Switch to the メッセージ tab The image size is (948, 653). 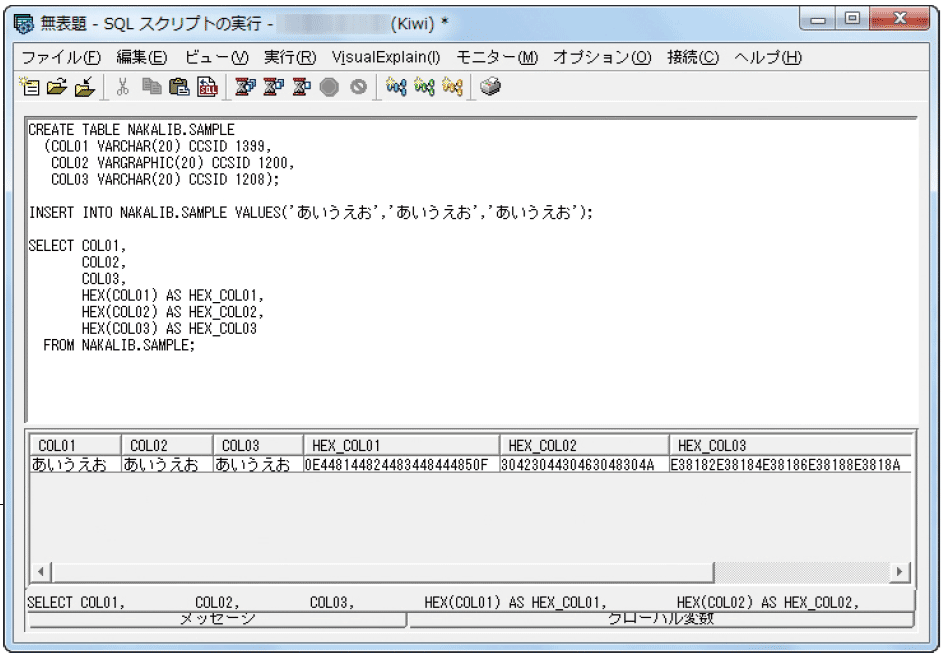[x=217, y=620]
